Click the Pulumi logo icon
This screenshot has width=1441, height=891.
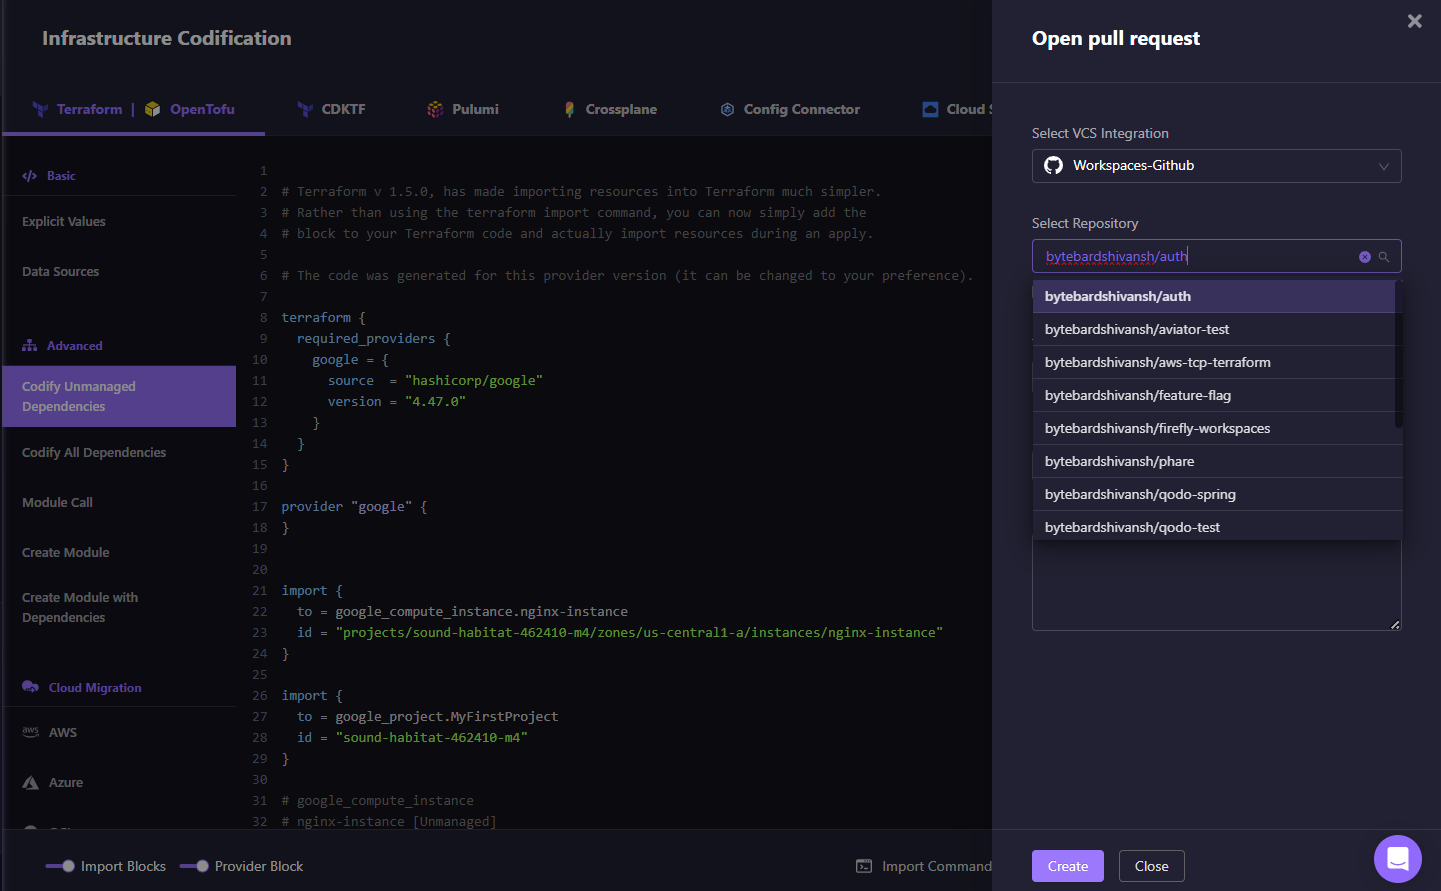[x=435, y=109]
